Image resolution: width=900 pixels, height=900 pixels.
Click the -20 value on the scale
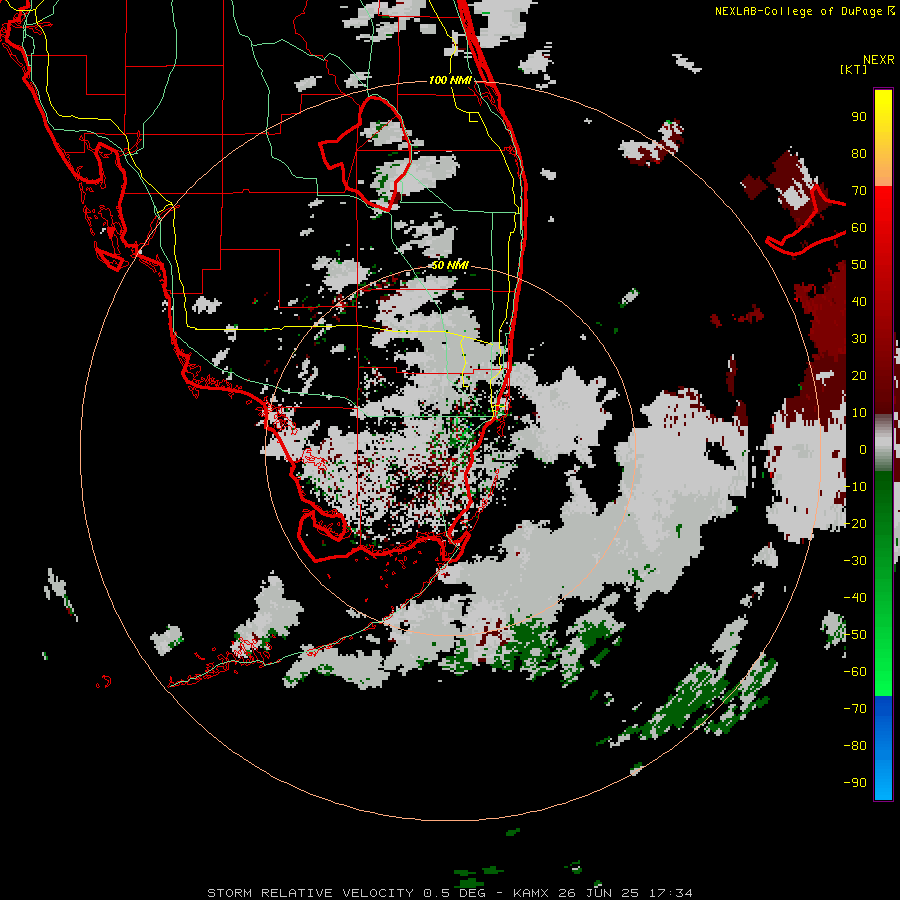[x=855, y=523]
